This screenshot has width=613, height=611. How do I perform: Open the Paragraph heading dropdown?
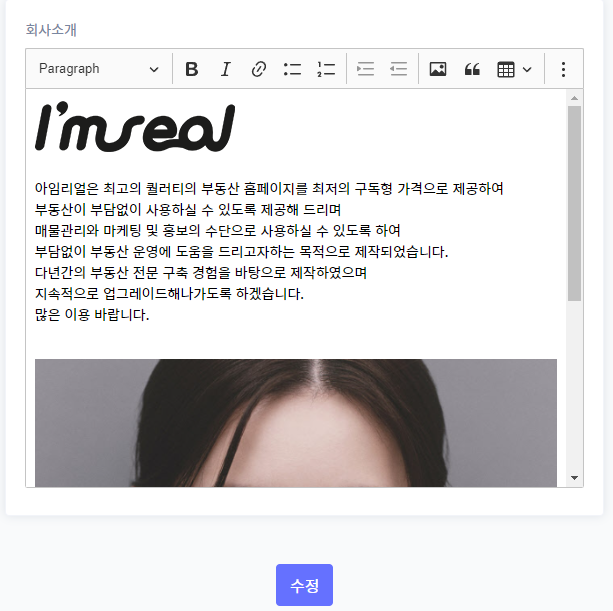point(99,69)
